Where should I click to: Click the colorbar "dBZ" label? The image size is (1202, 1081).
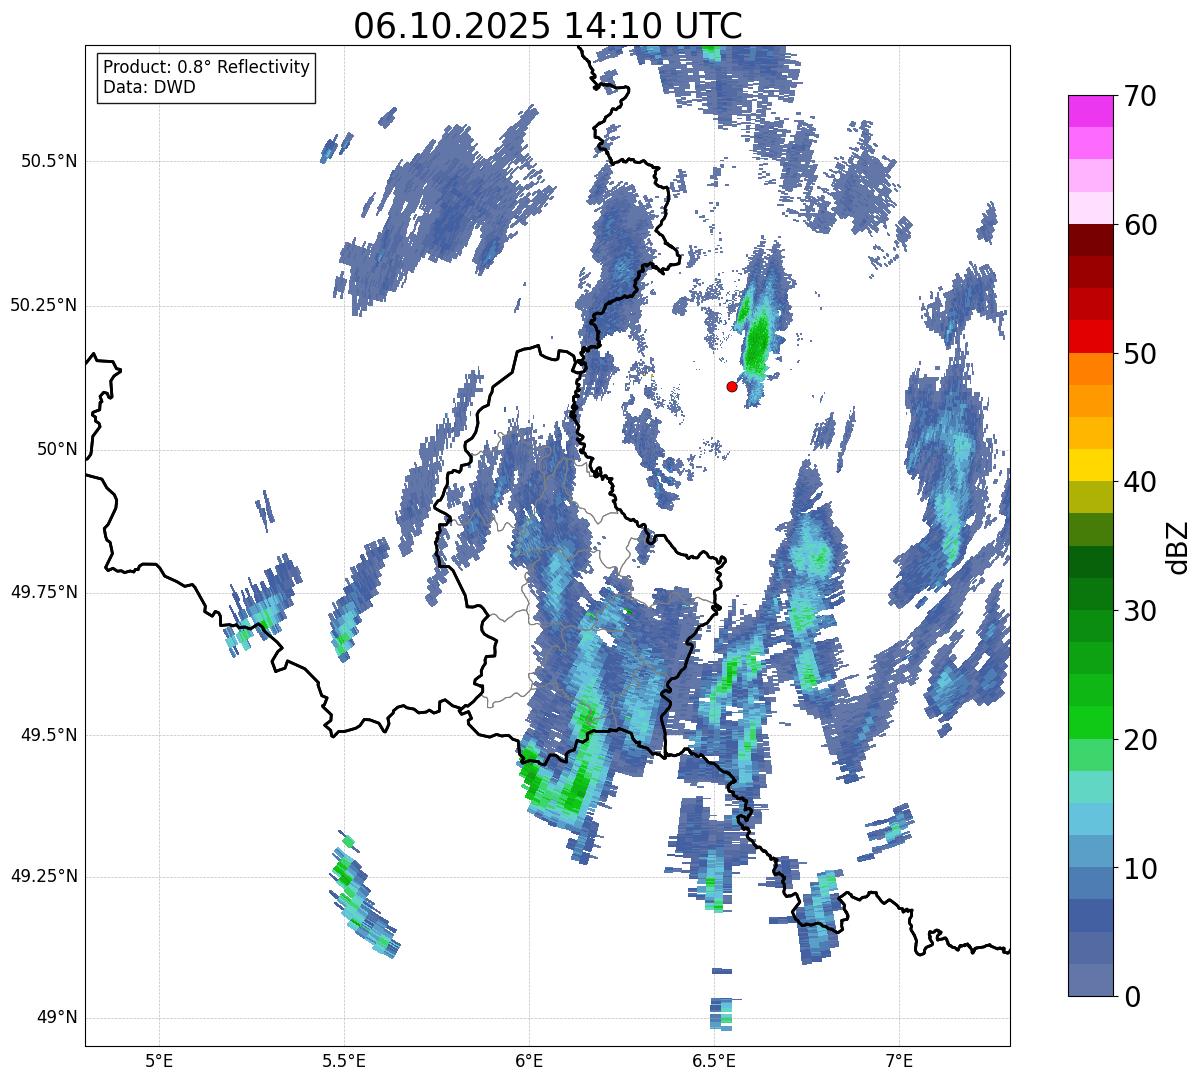click(1177, 546)
